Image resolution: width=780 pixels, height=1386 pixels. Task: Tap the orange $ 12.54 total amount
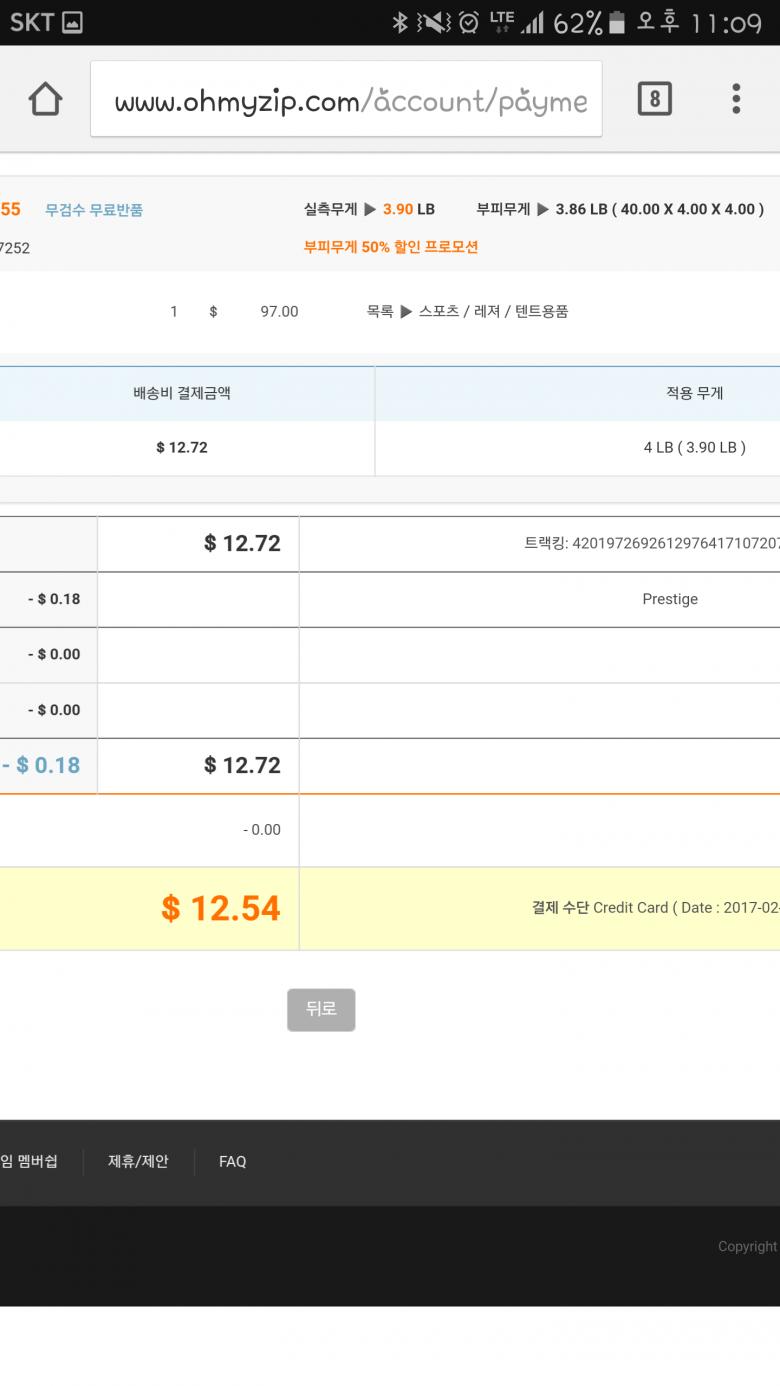(x=220, y=908)
